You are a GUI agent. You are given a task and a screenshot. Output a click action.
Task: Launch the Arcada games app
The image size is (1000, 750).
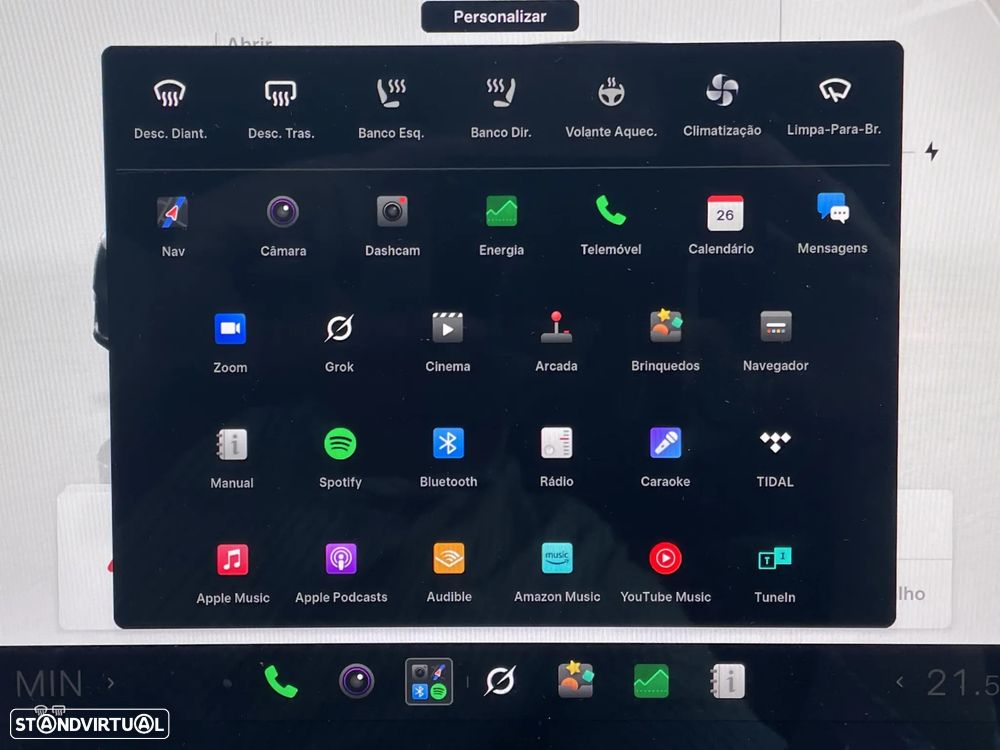click(557, 328)
